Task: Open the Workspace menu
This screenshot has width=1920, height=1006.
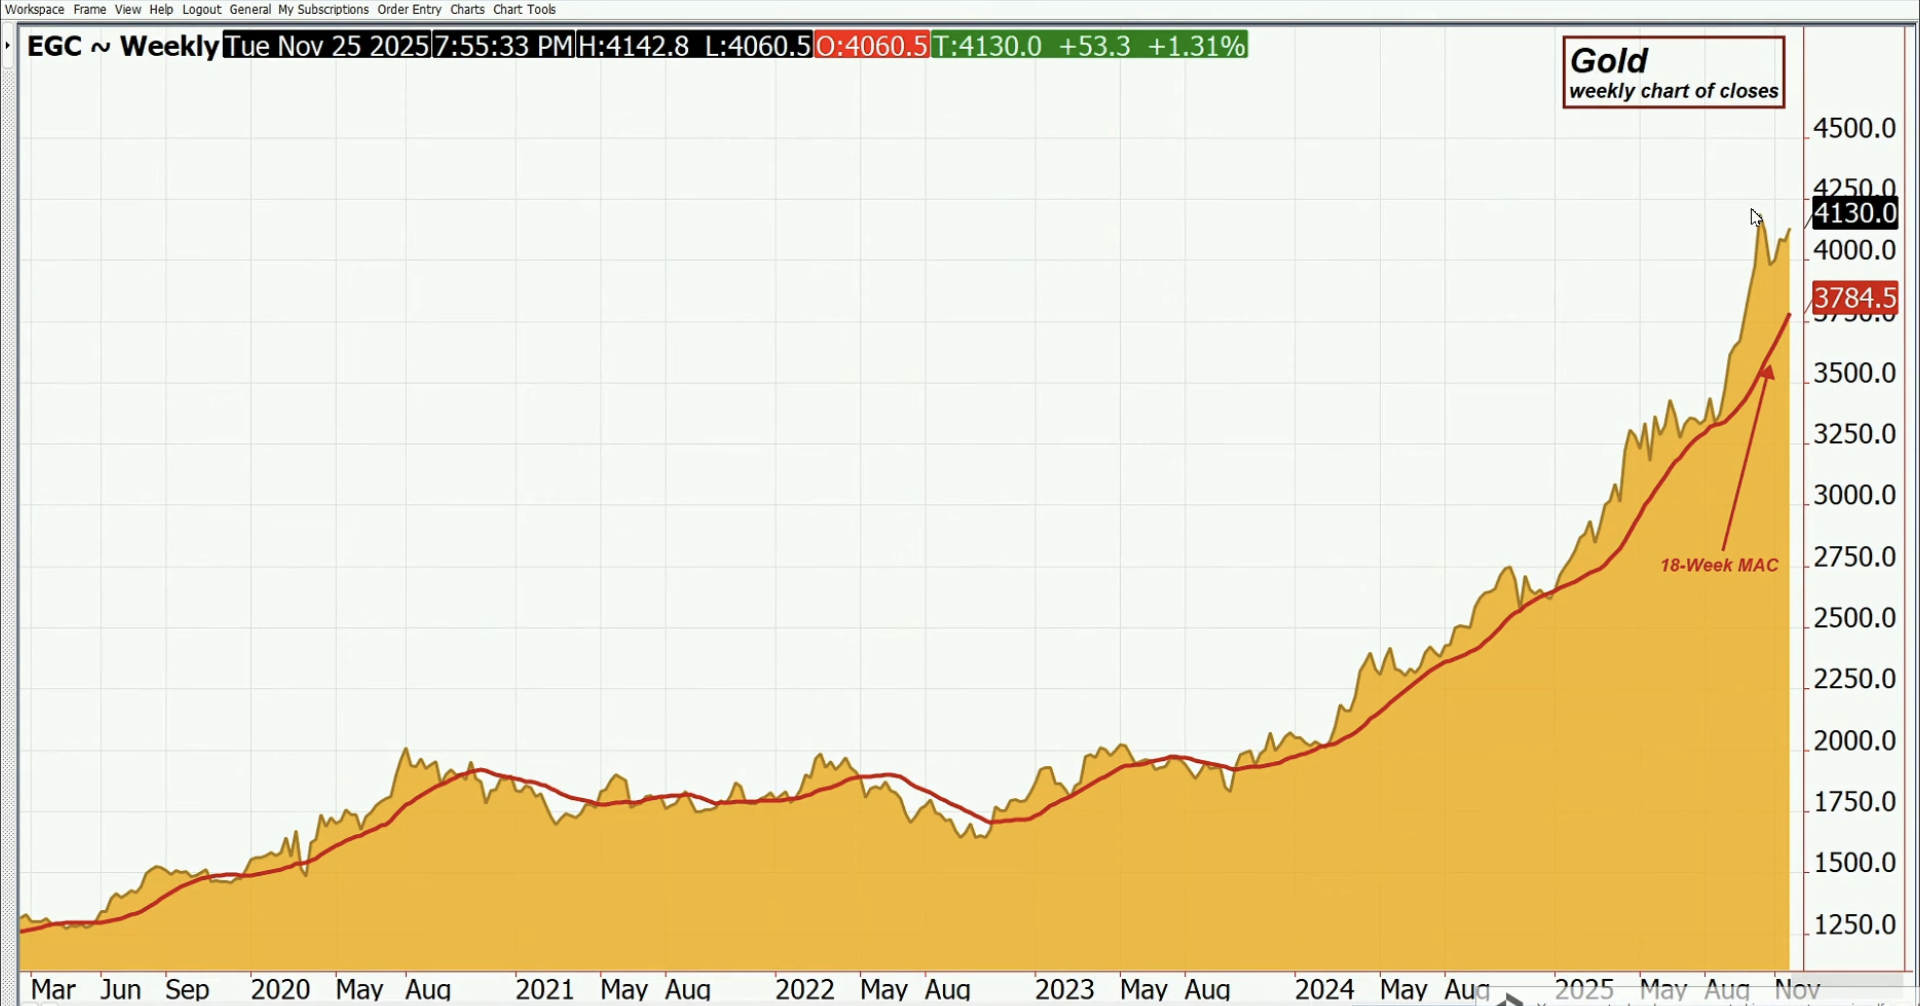Action: (35, 10)
